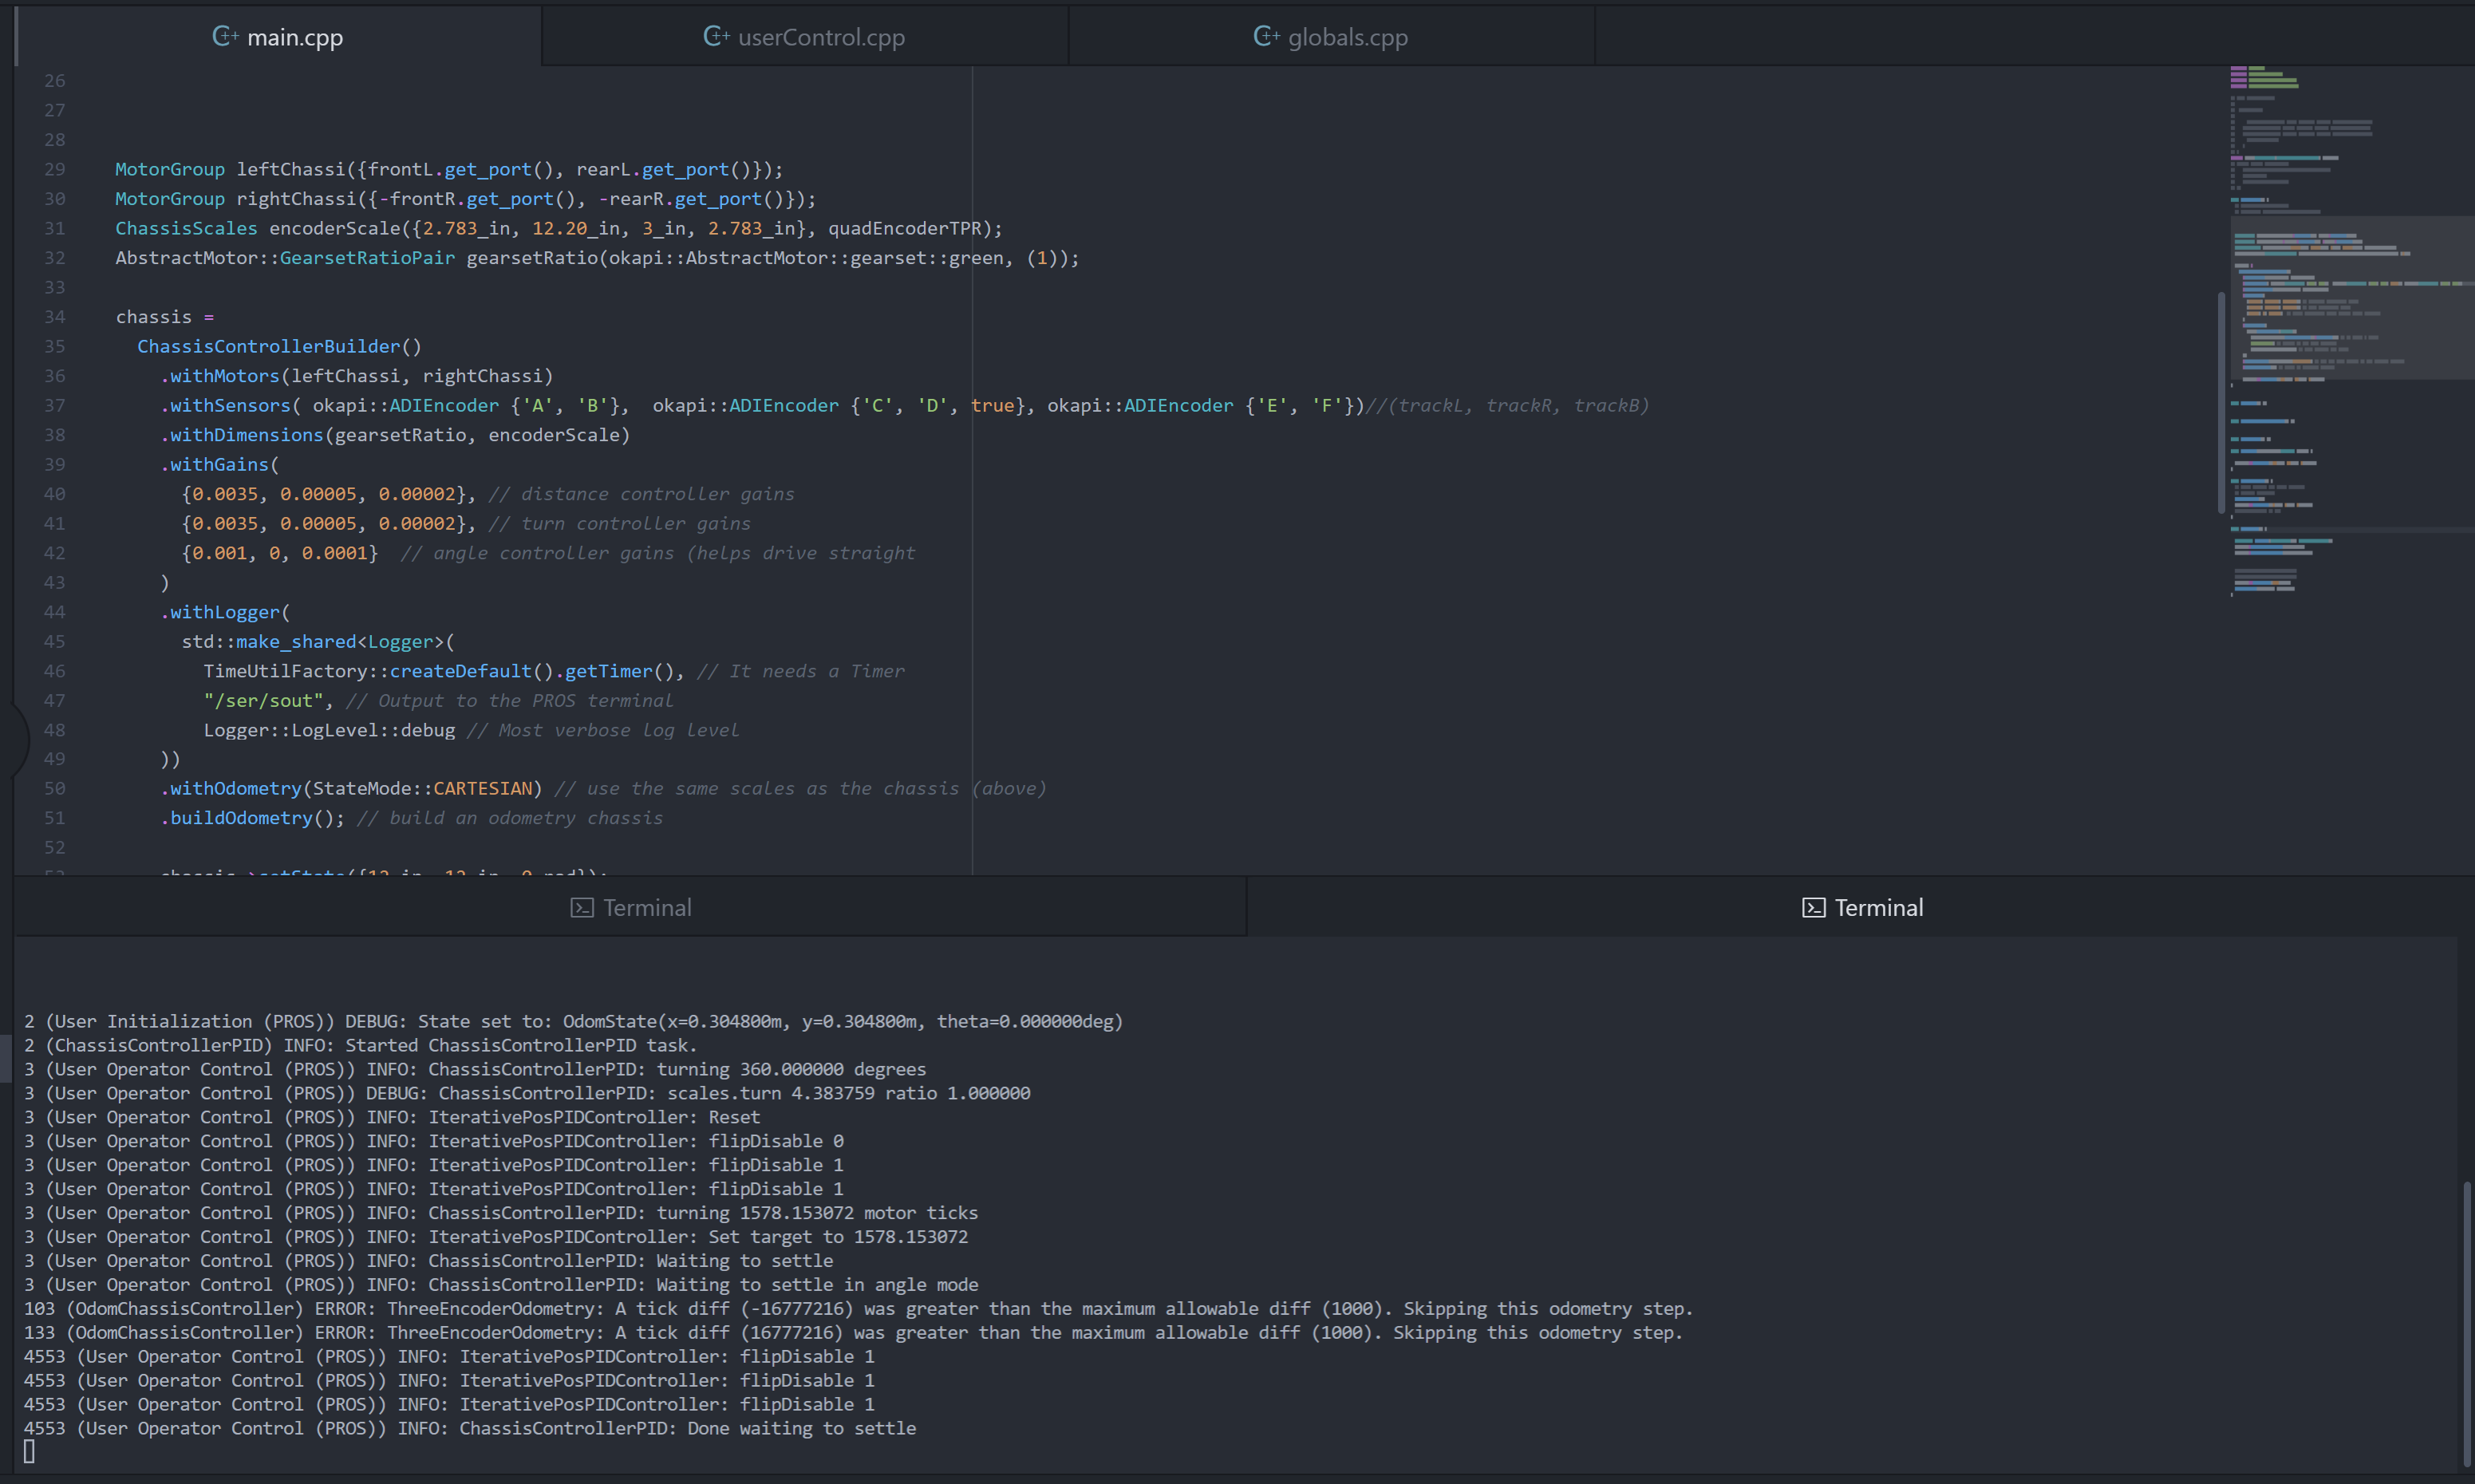Click the terminal cursor prompt
The width and height of the screenshot is (2475, 1484).
[30, 1452]
